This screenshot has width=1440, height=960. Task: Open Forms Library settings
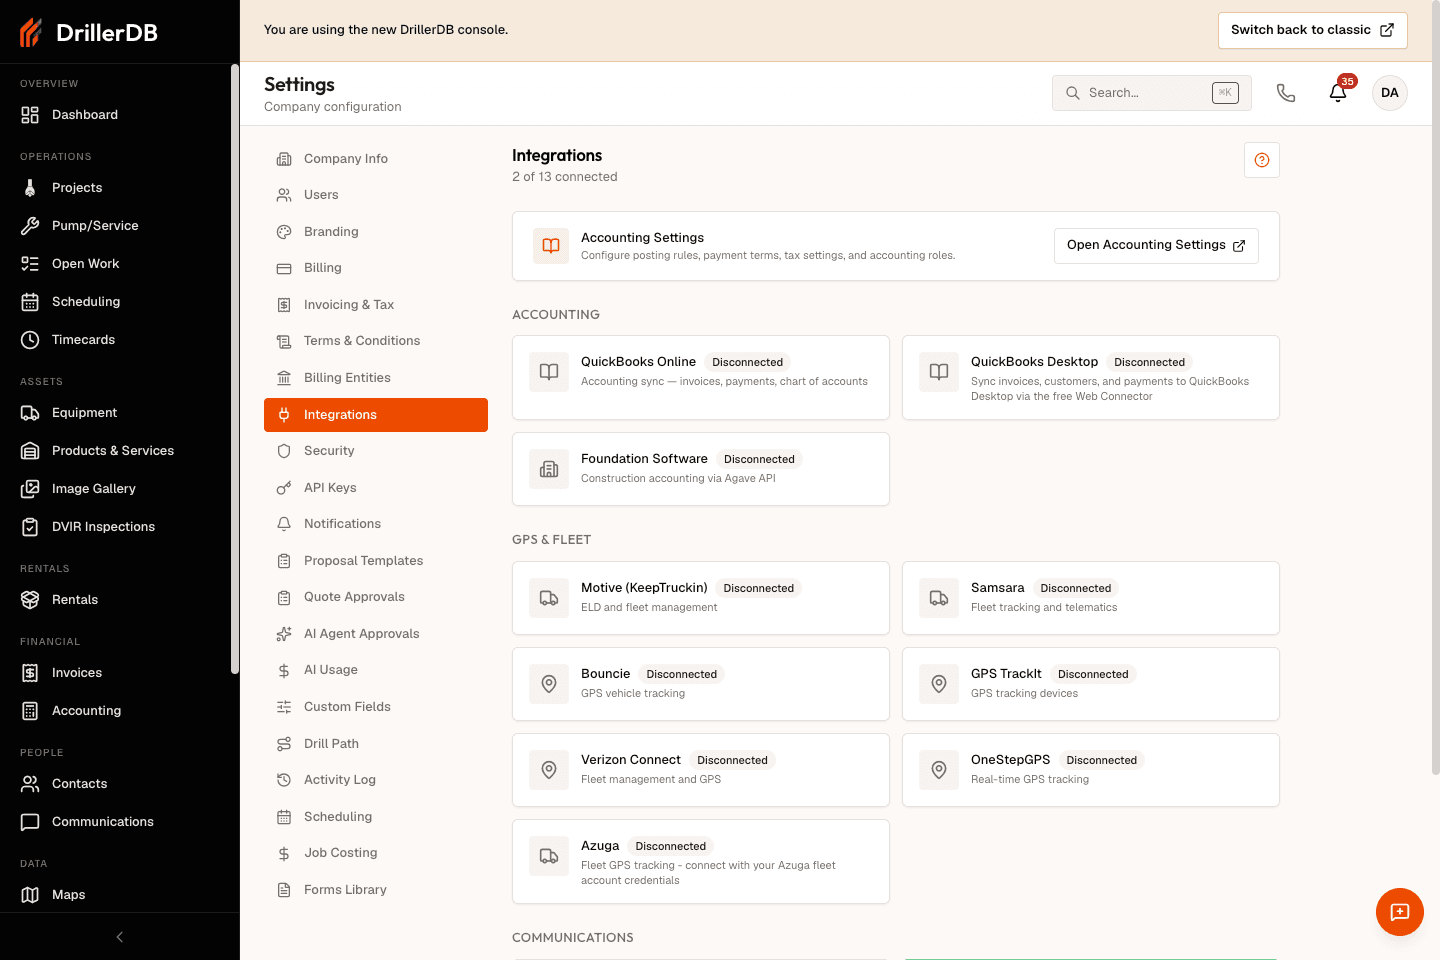pyautogui.click(x=376, y=890)
